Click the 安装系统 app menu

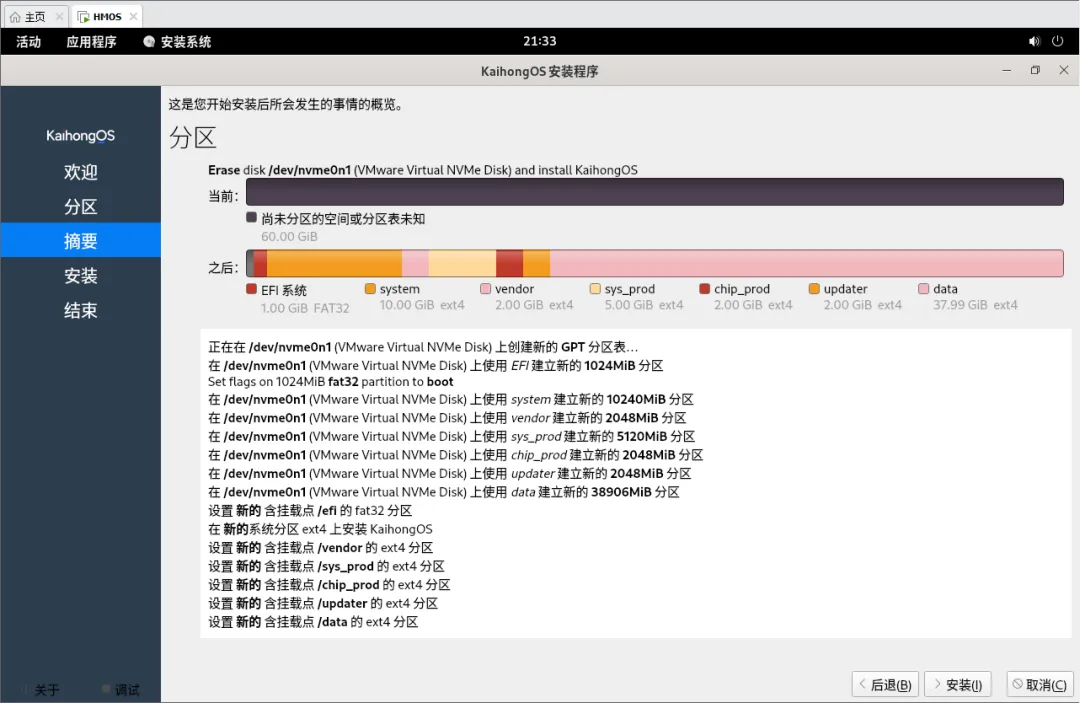coord(177,42)
